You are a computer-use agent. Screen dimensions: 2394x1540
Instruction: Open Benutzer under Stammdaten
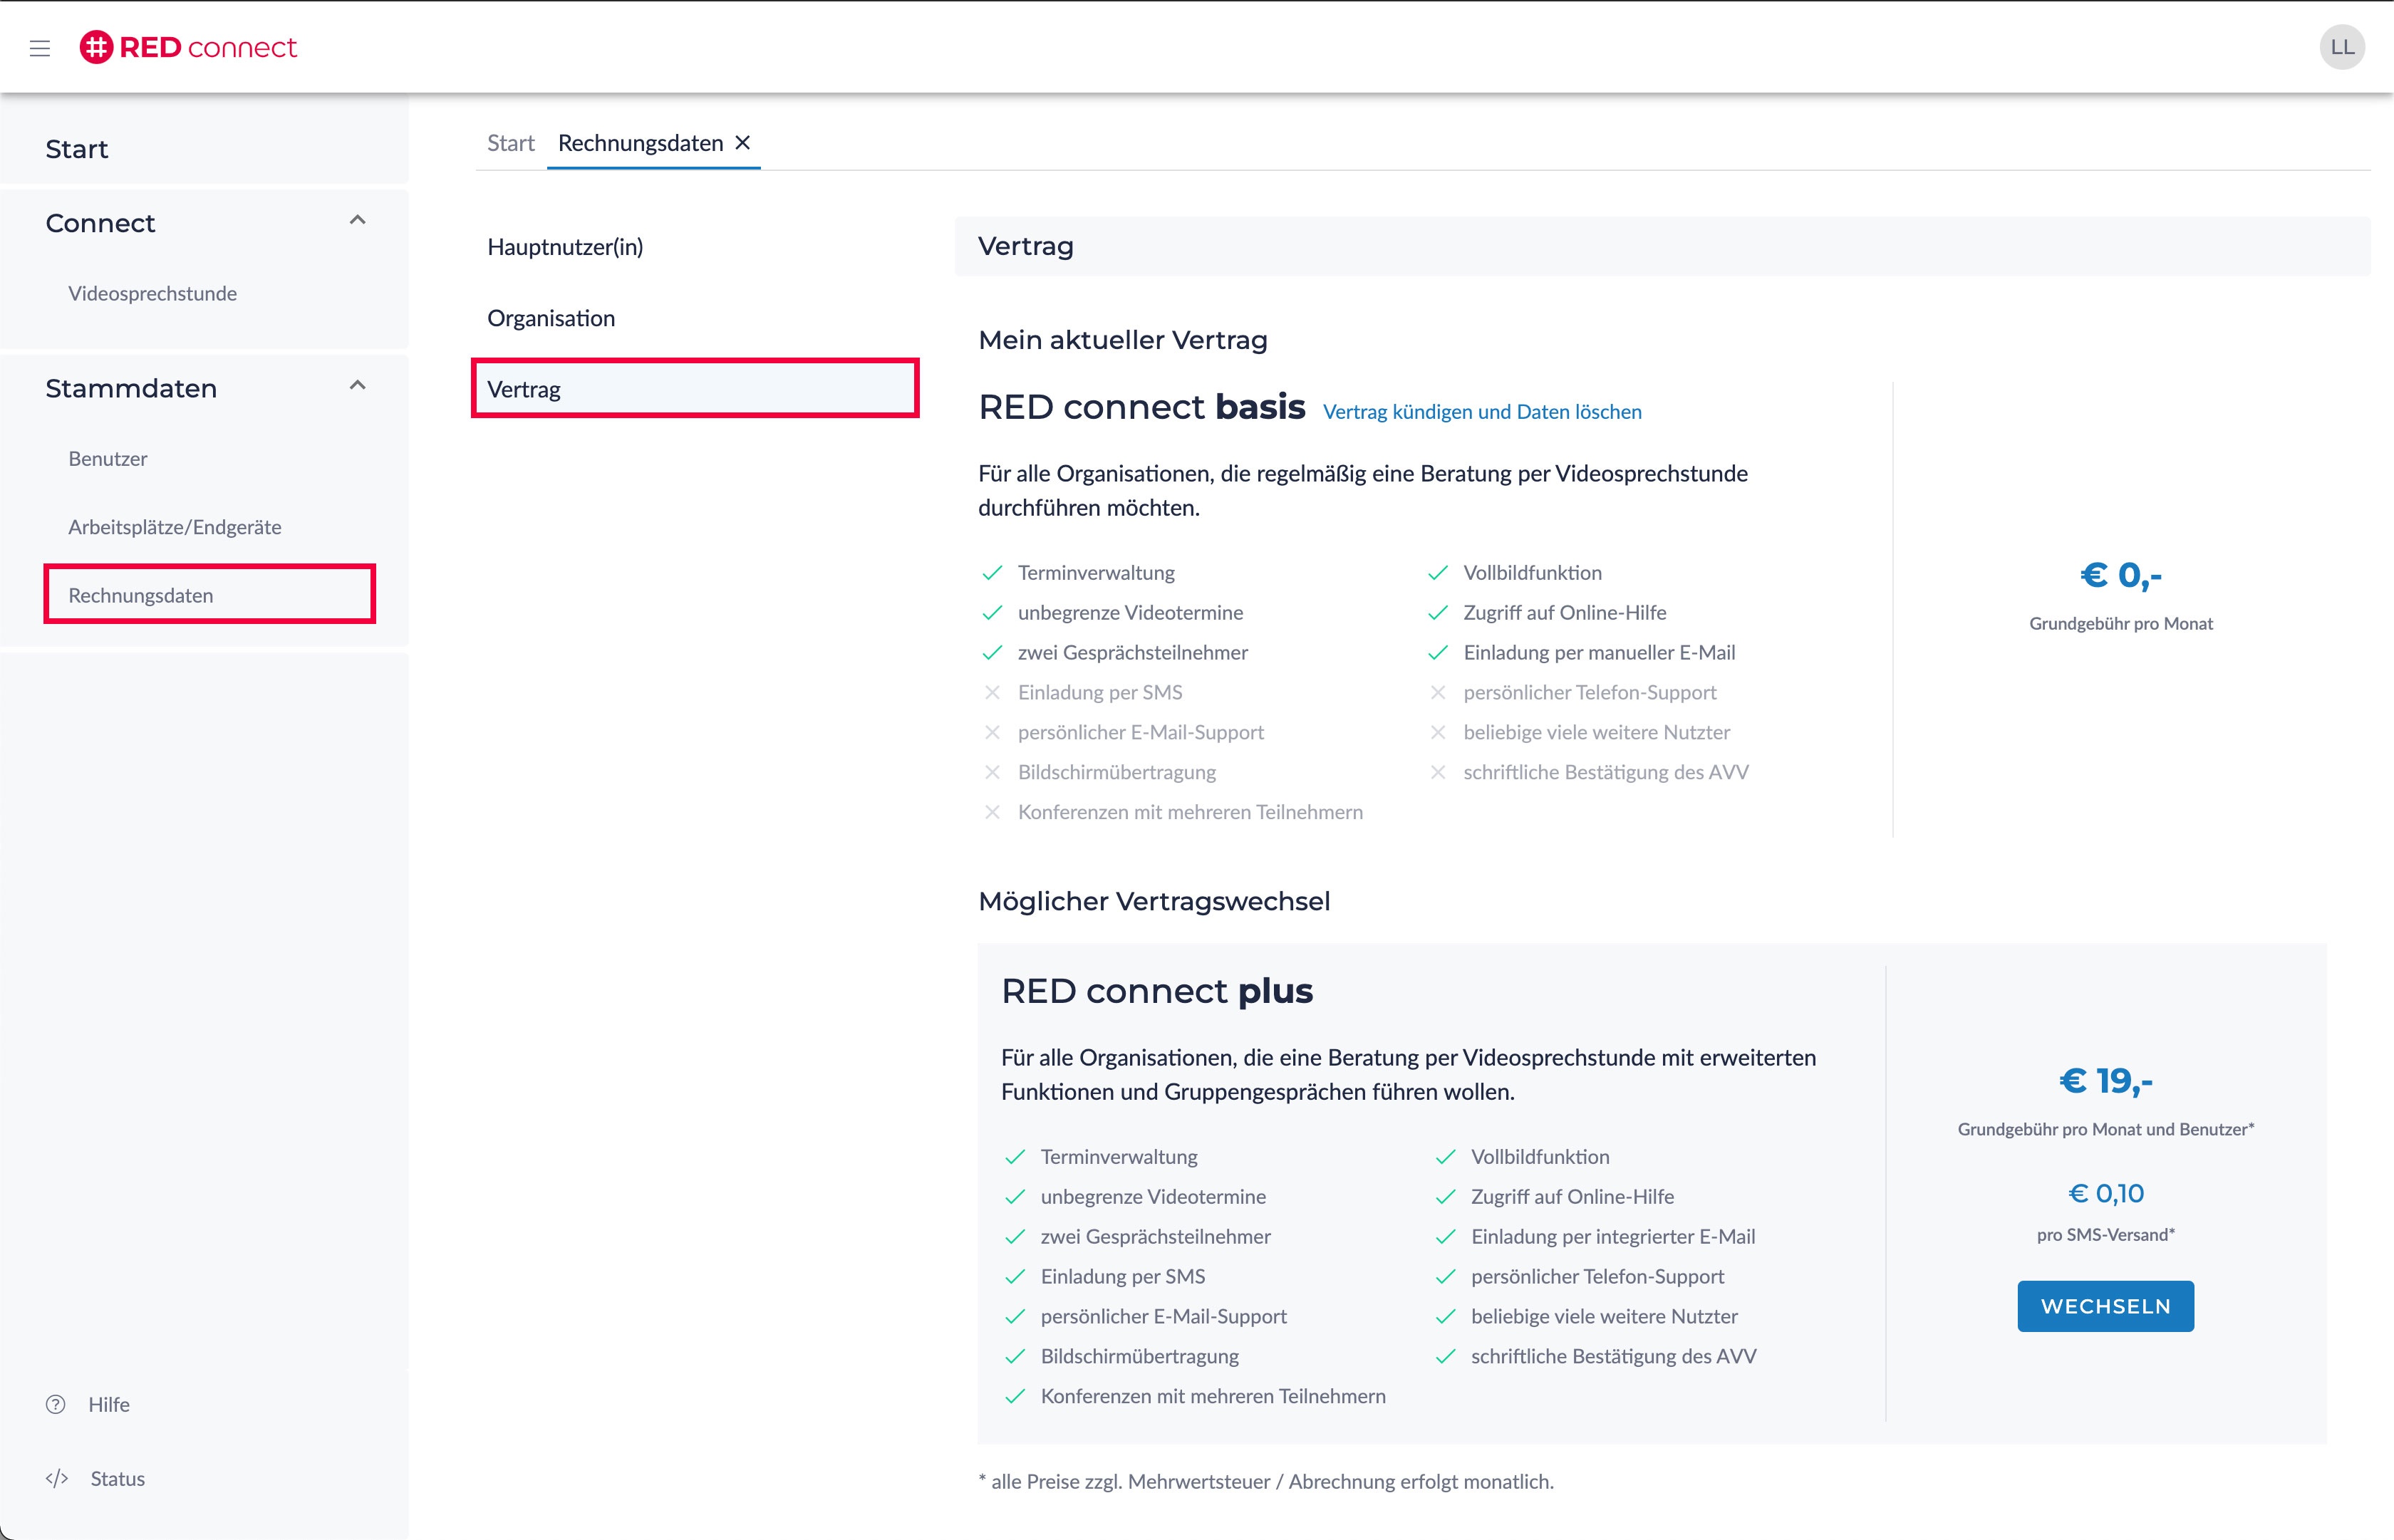(x=108, y=459)
